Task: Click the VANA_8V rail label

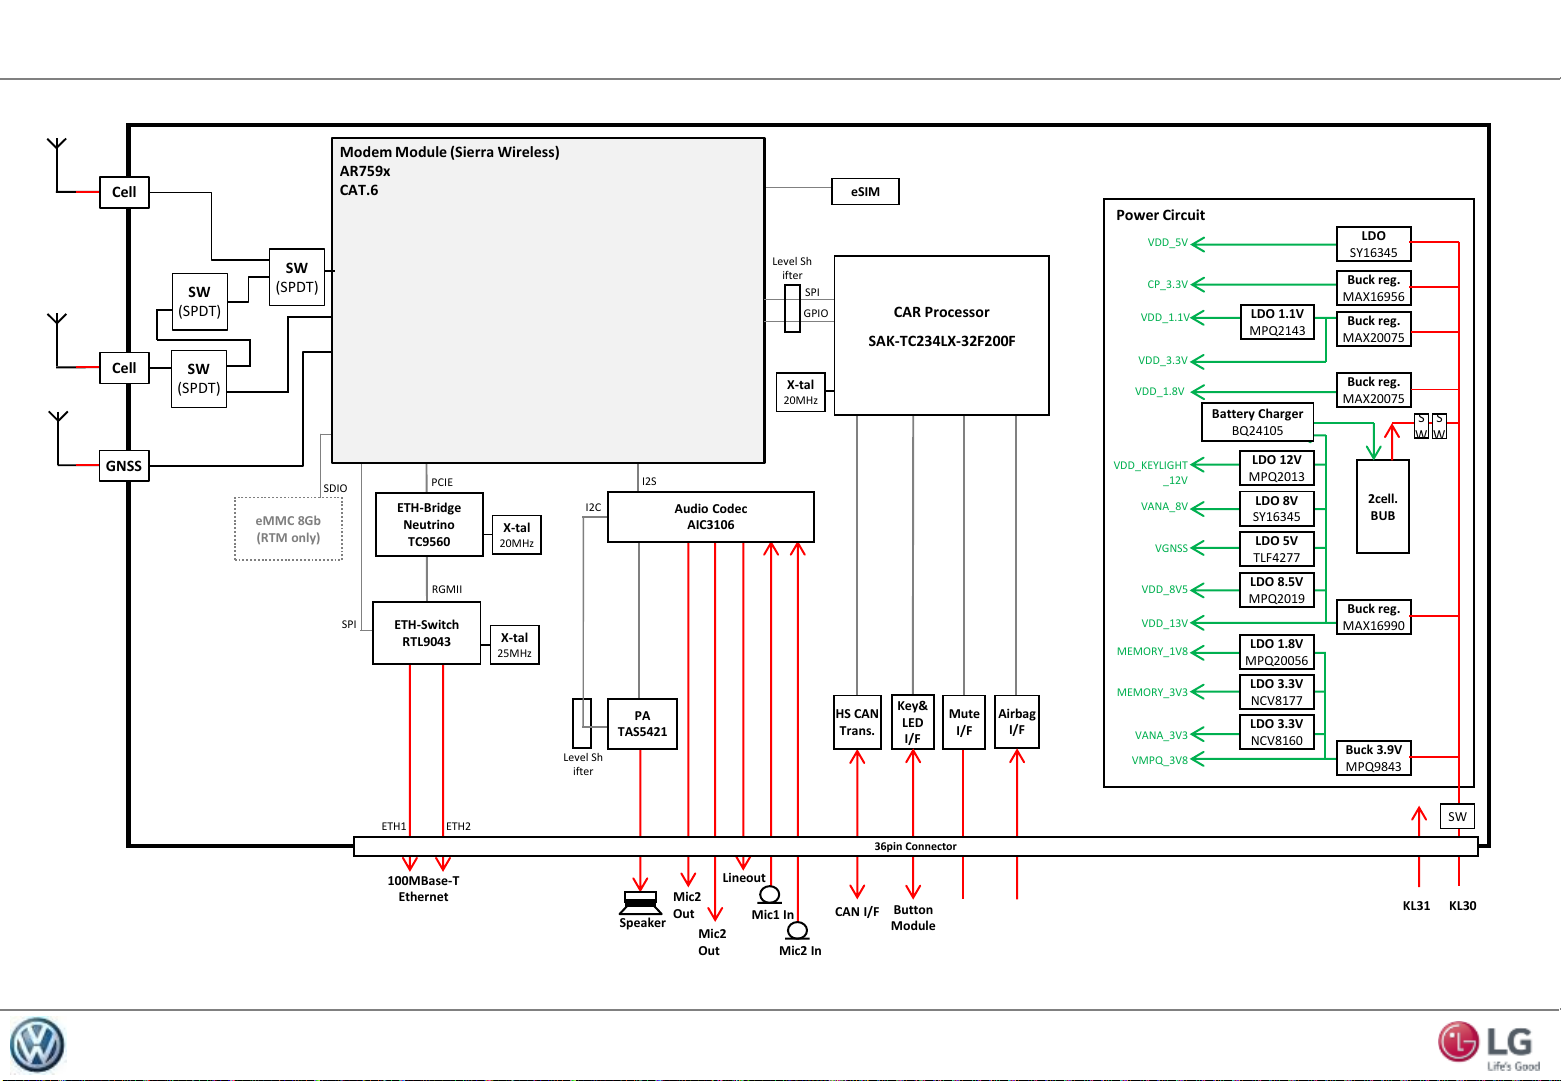Action: coord(1164,507)
